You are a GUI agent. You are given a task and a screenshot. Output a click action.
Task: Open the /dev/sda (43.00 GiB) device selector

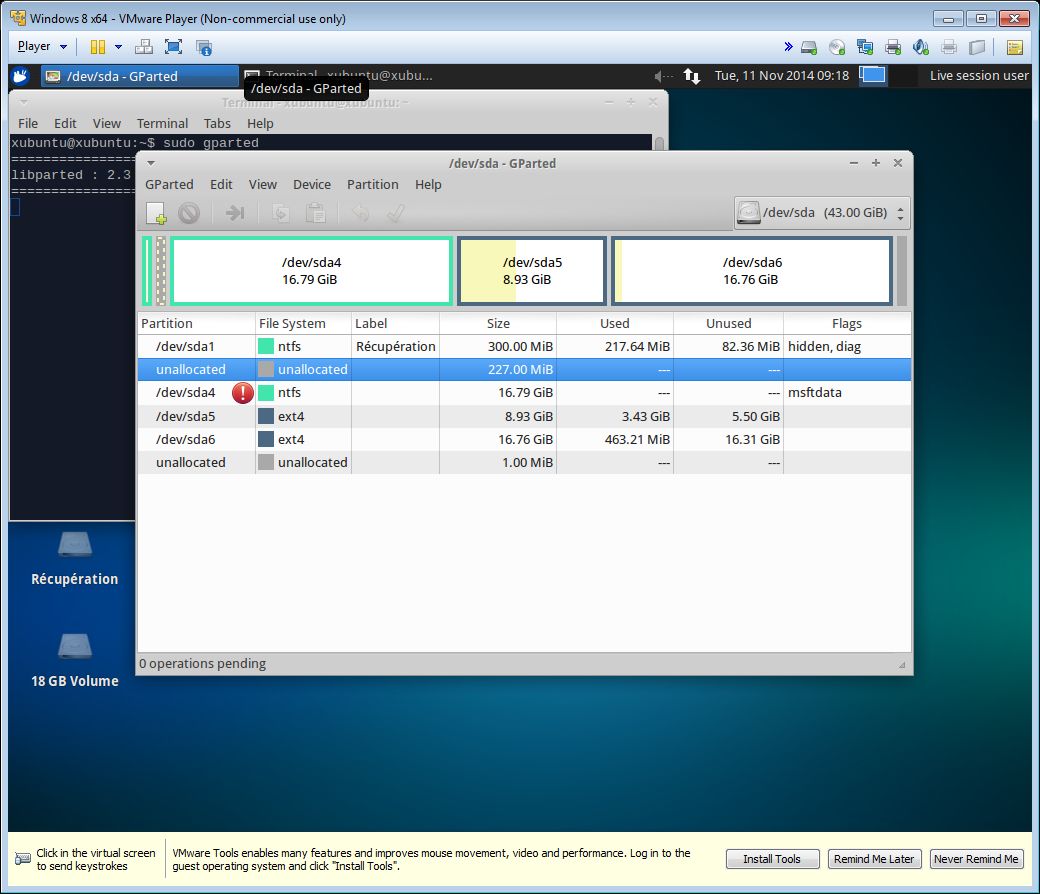[x=822, y=213]
